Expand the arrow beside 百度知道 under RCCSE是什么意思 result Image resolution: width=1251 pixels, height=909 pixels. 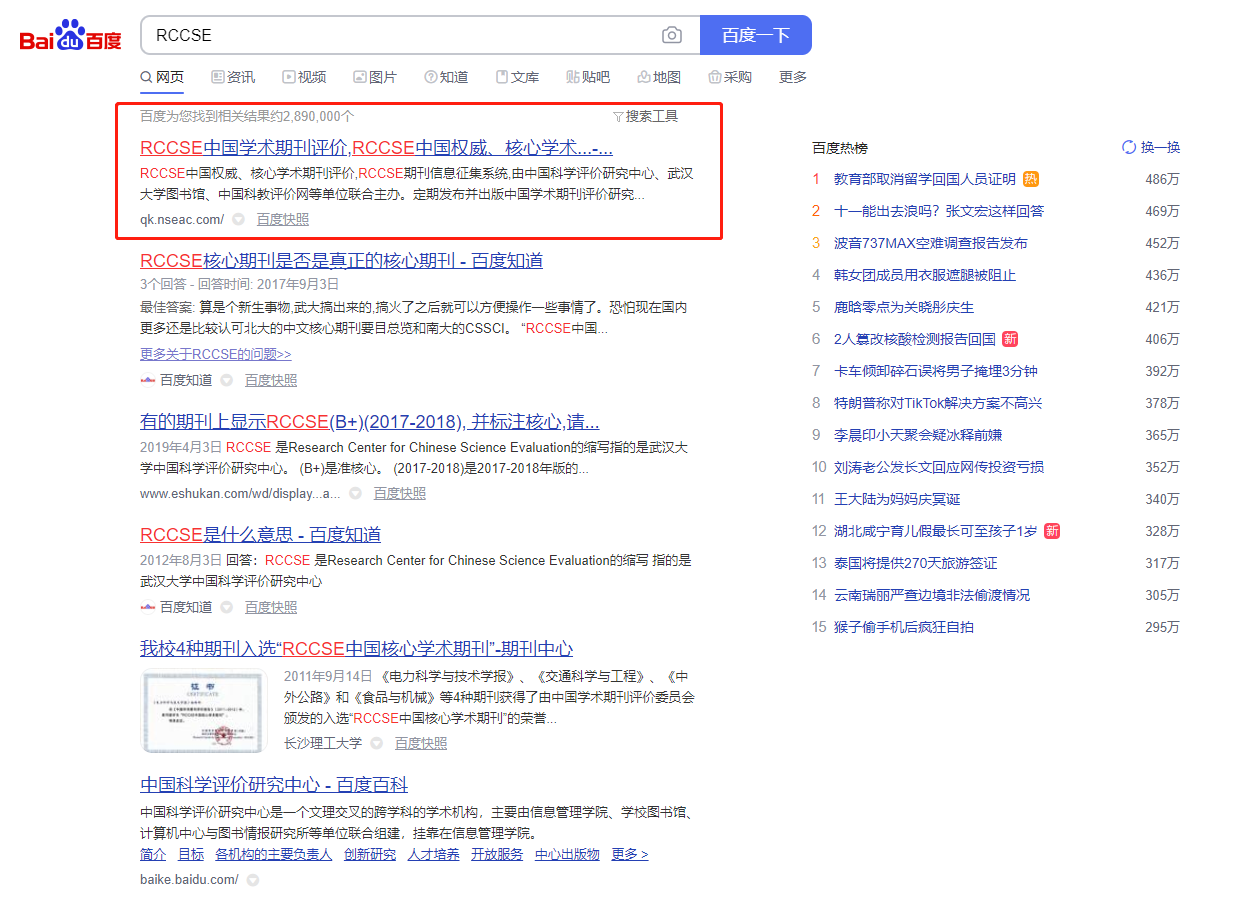pos(226,607)
